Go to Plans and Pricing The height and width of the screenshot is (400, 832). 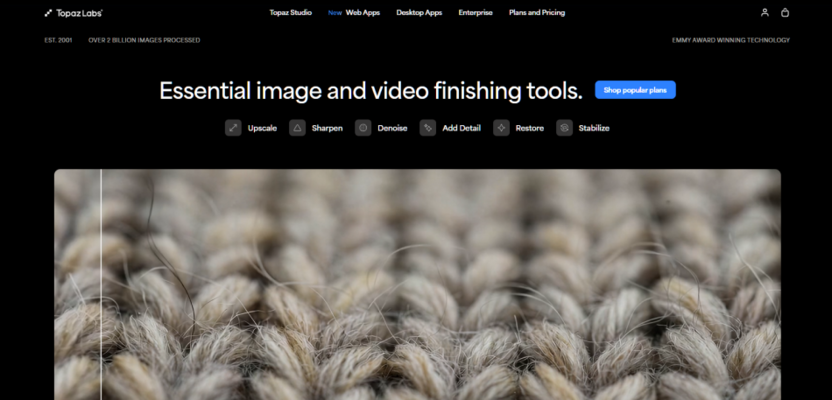point(537,13)
